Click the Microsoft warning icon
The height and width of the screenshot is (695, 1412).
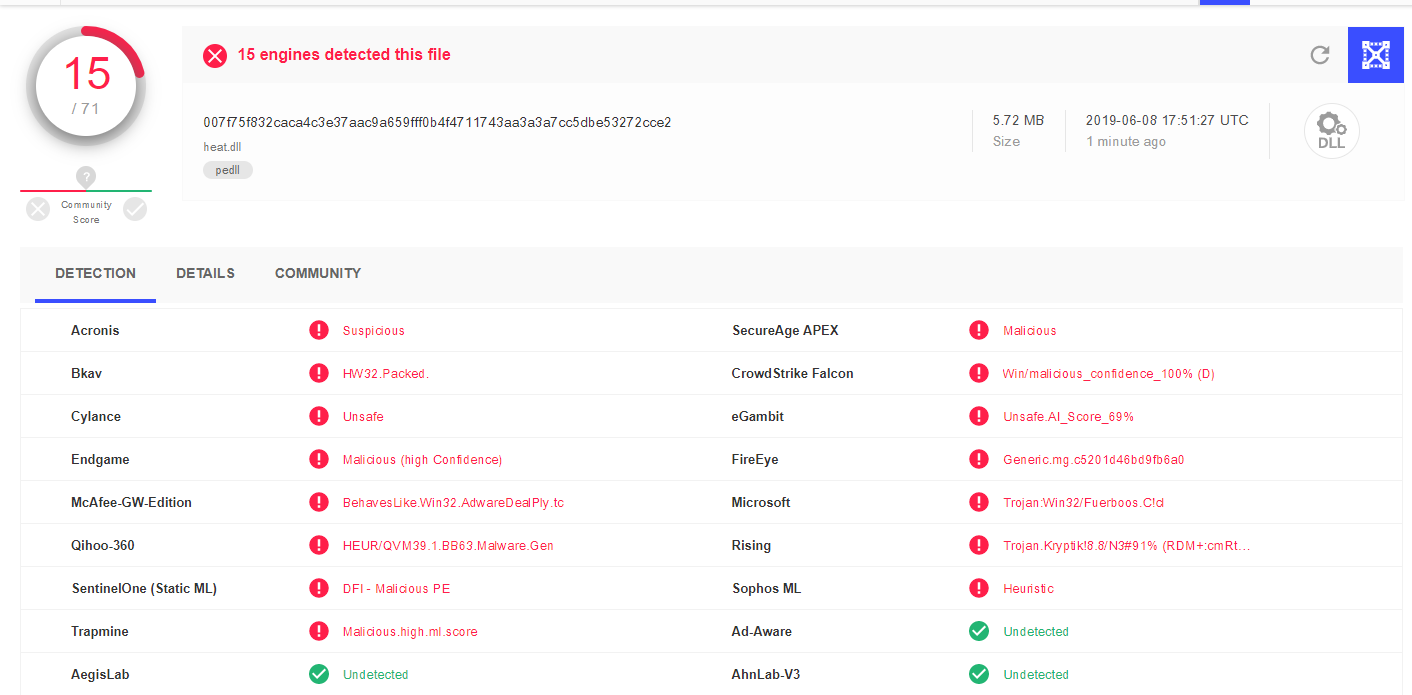[x=979, y=502]
